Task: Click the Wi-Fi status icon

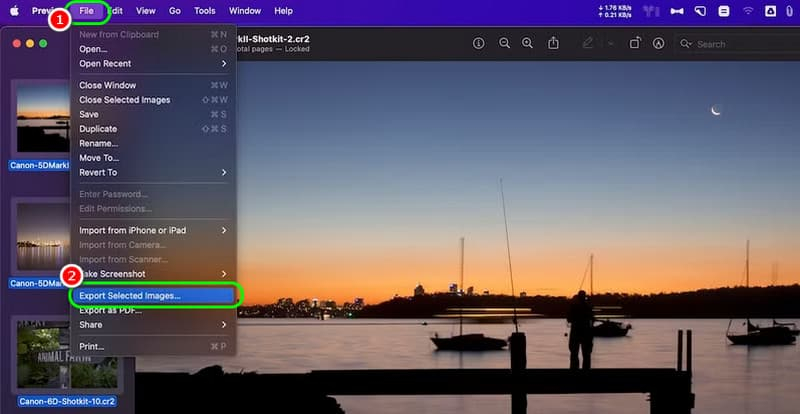Action: 748,11
